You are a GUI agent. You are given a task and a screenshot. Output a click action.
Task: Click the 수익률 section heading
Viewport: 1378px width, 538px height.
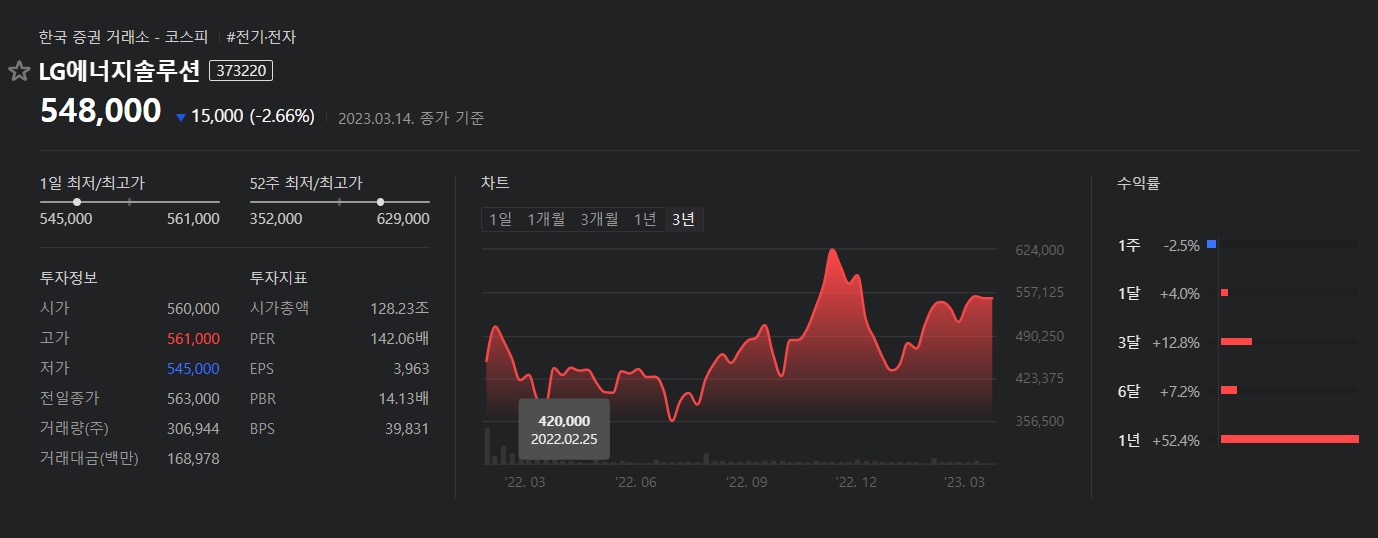[1138, 183]
